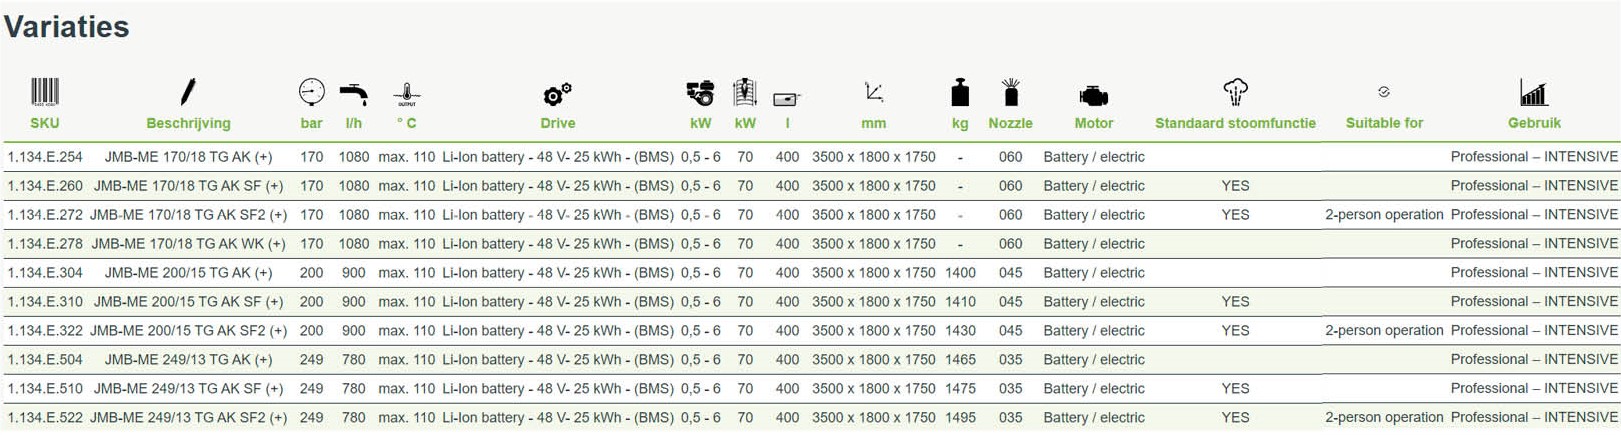Click the Suitable for column header text

click(1384, 123)
